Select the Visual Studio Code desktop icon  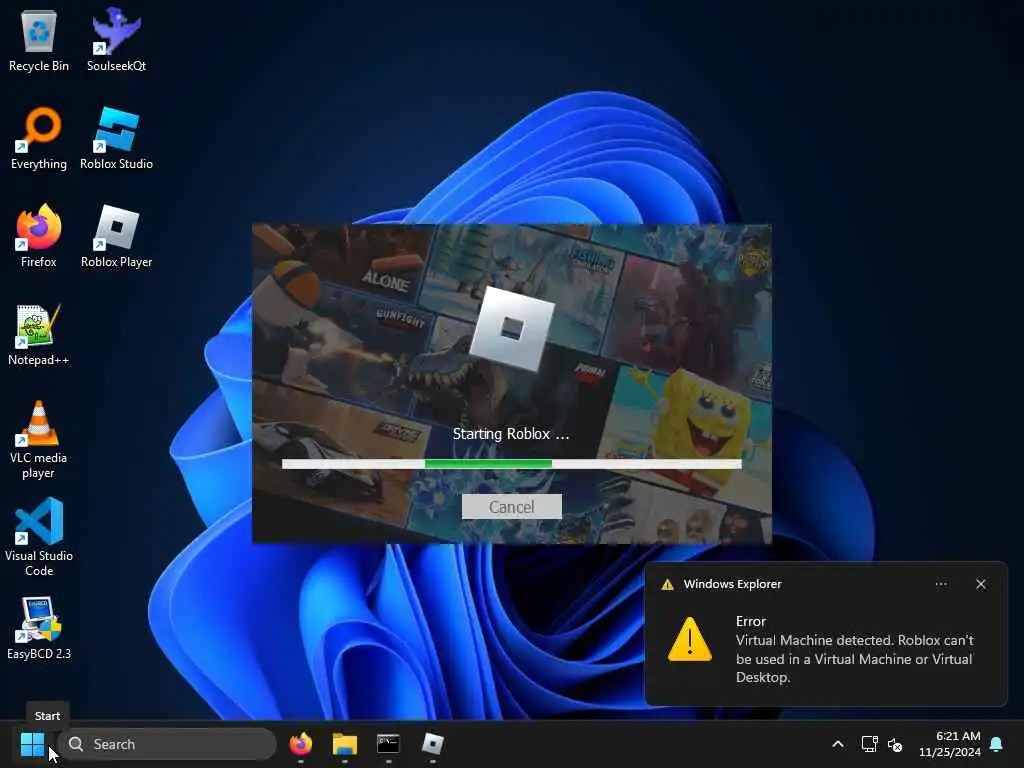point(39,537)
